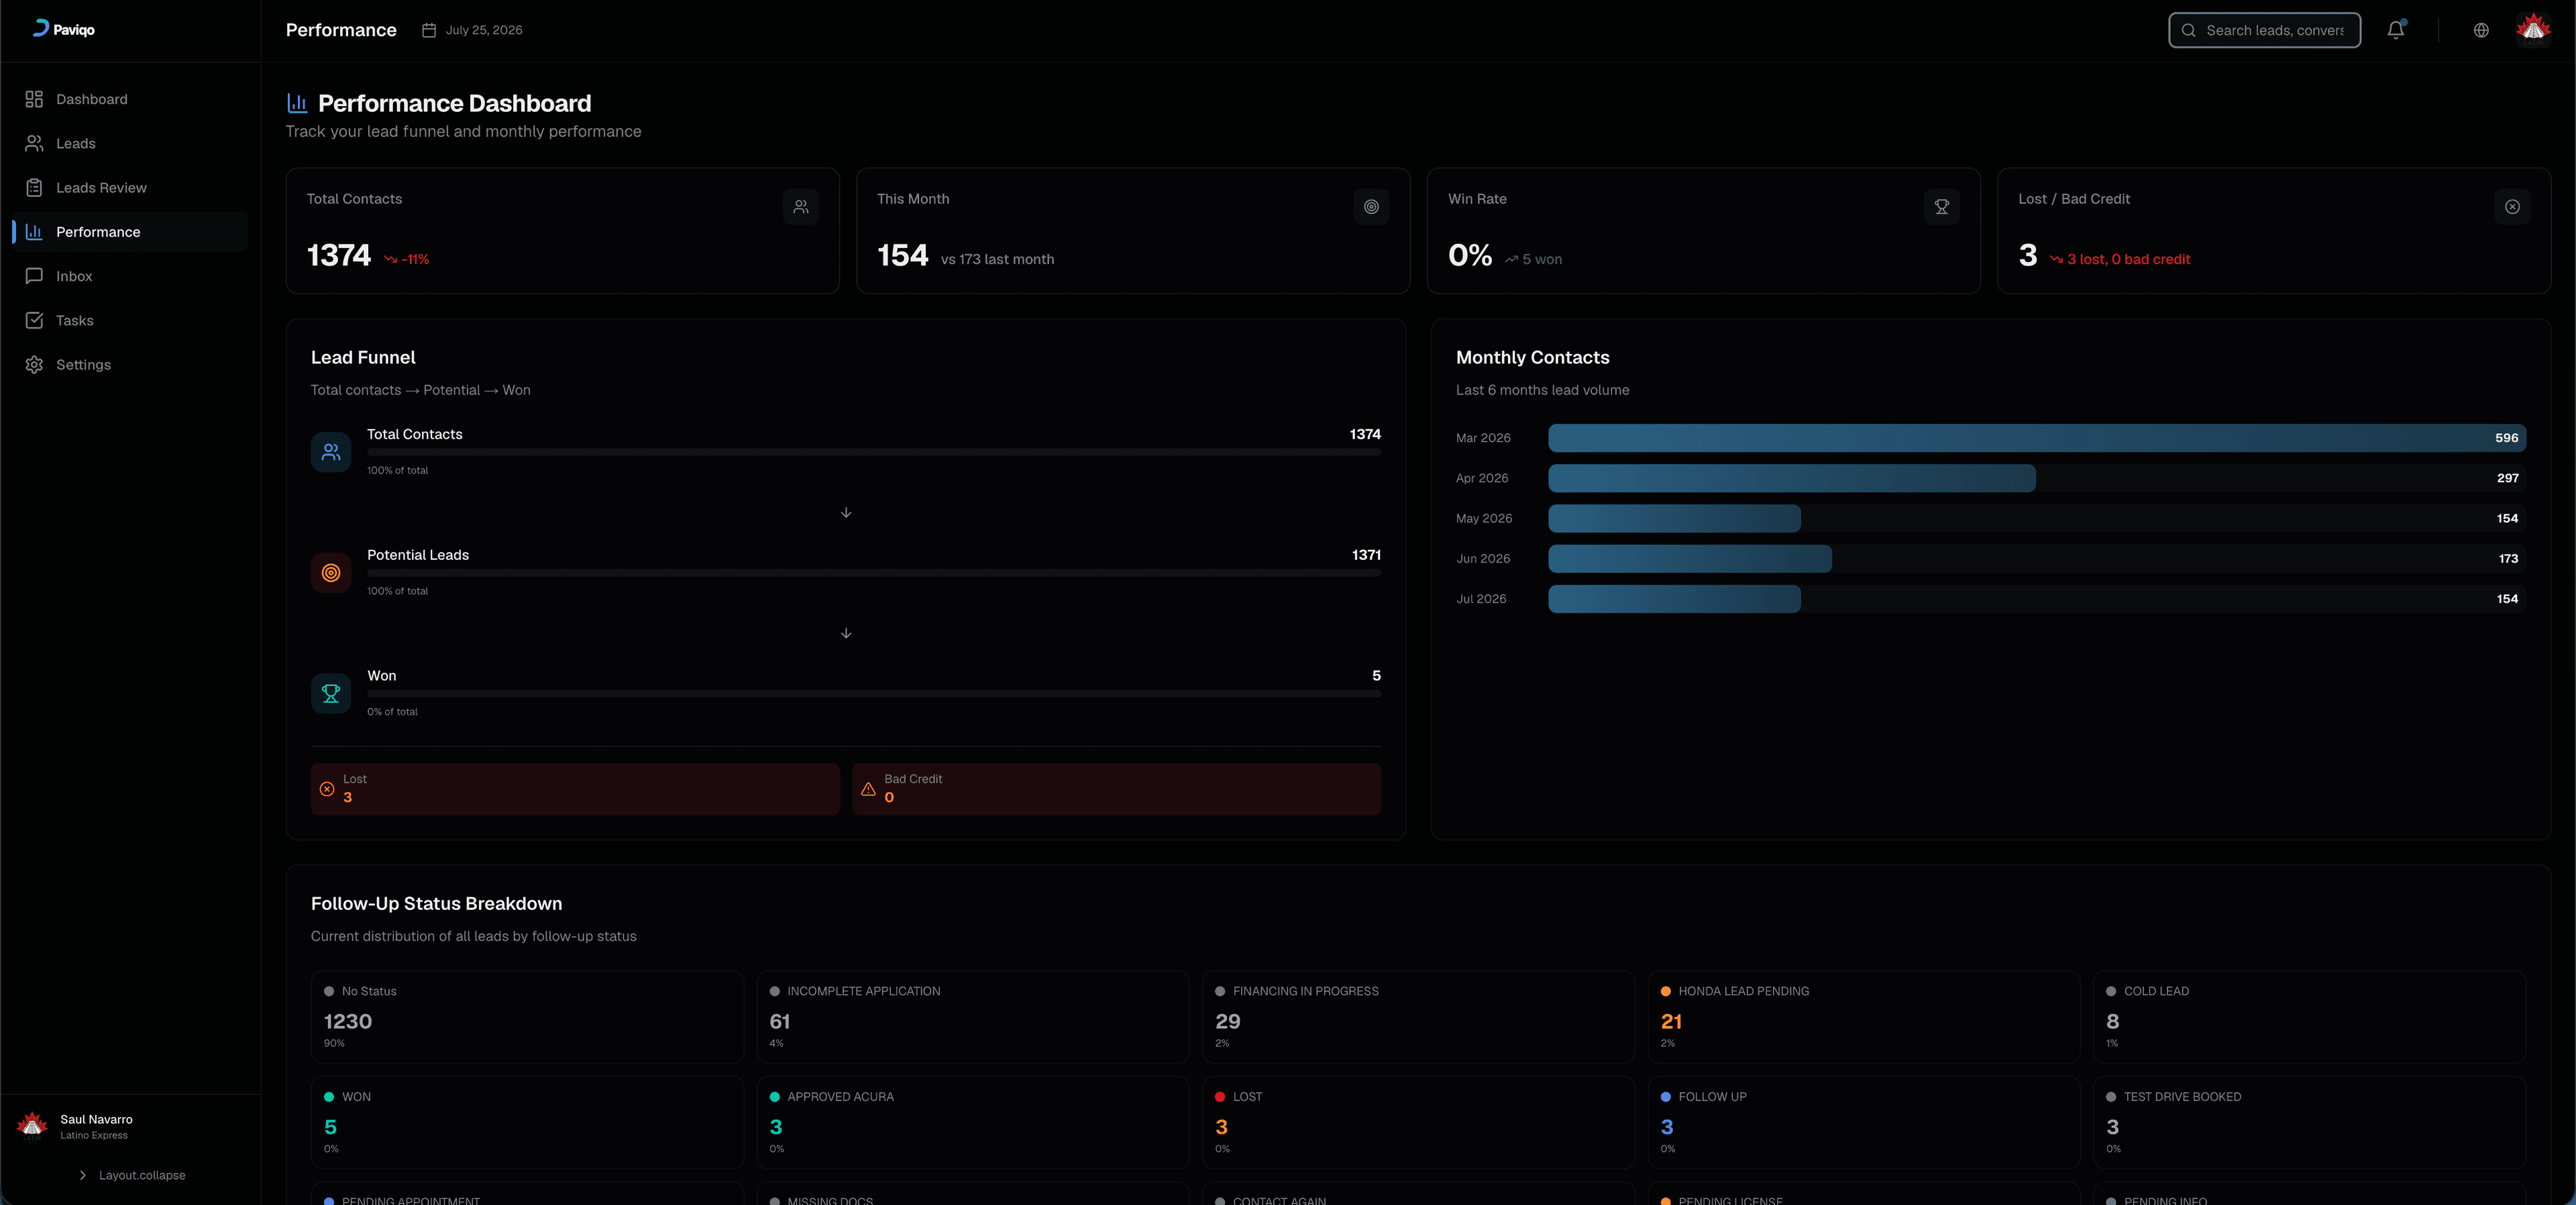This screenshot has width=2576, height=1205.
Task: Click the APPROVED ACURA status card
Action: [x=973, y=1122]
